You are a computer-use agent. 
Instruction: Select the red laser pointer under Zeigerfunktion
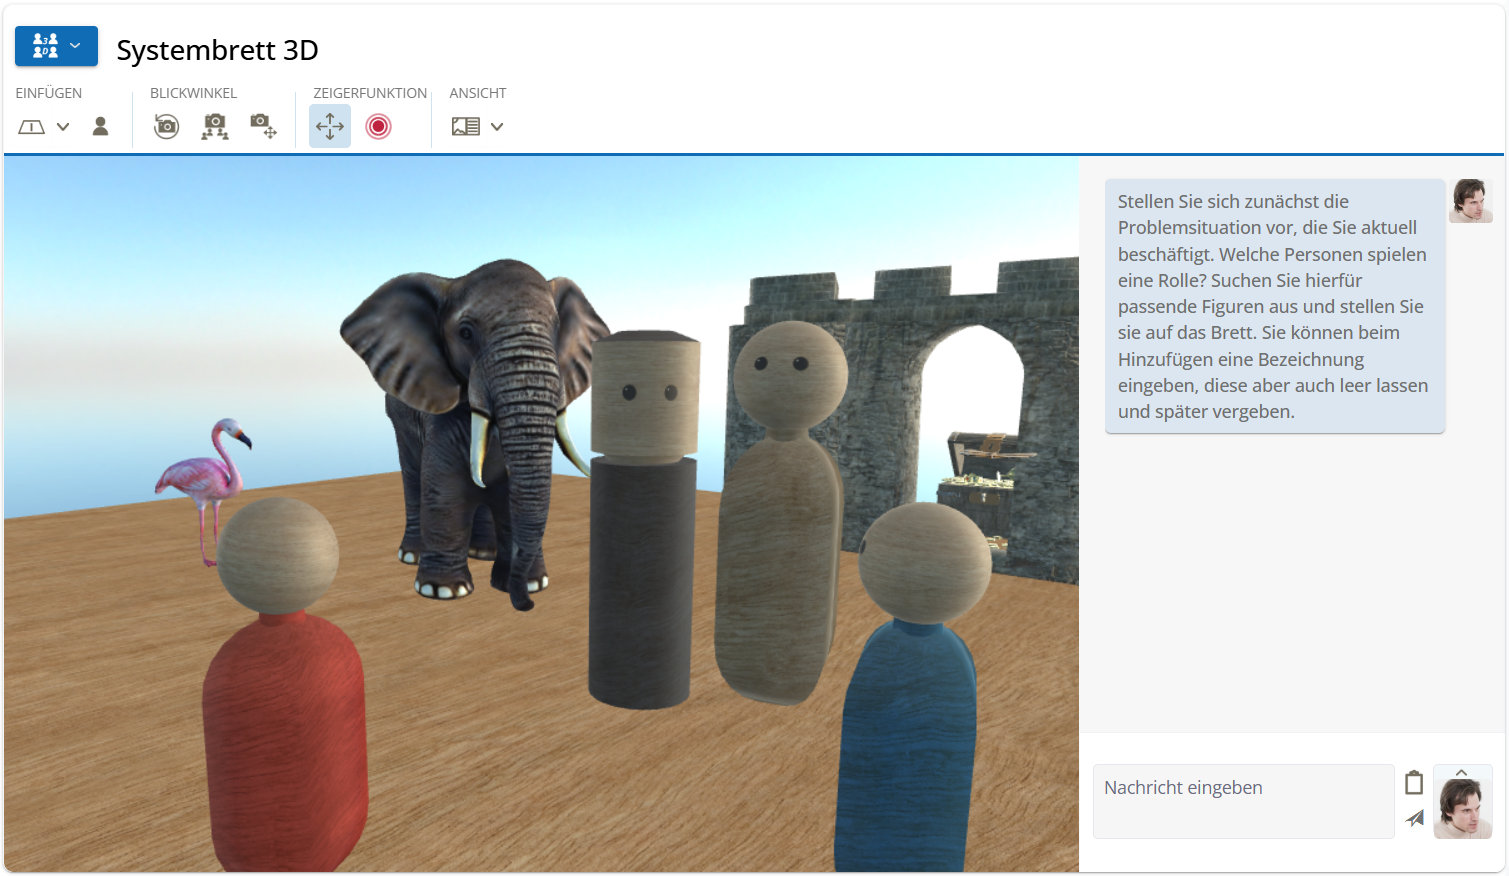(380, 125)
